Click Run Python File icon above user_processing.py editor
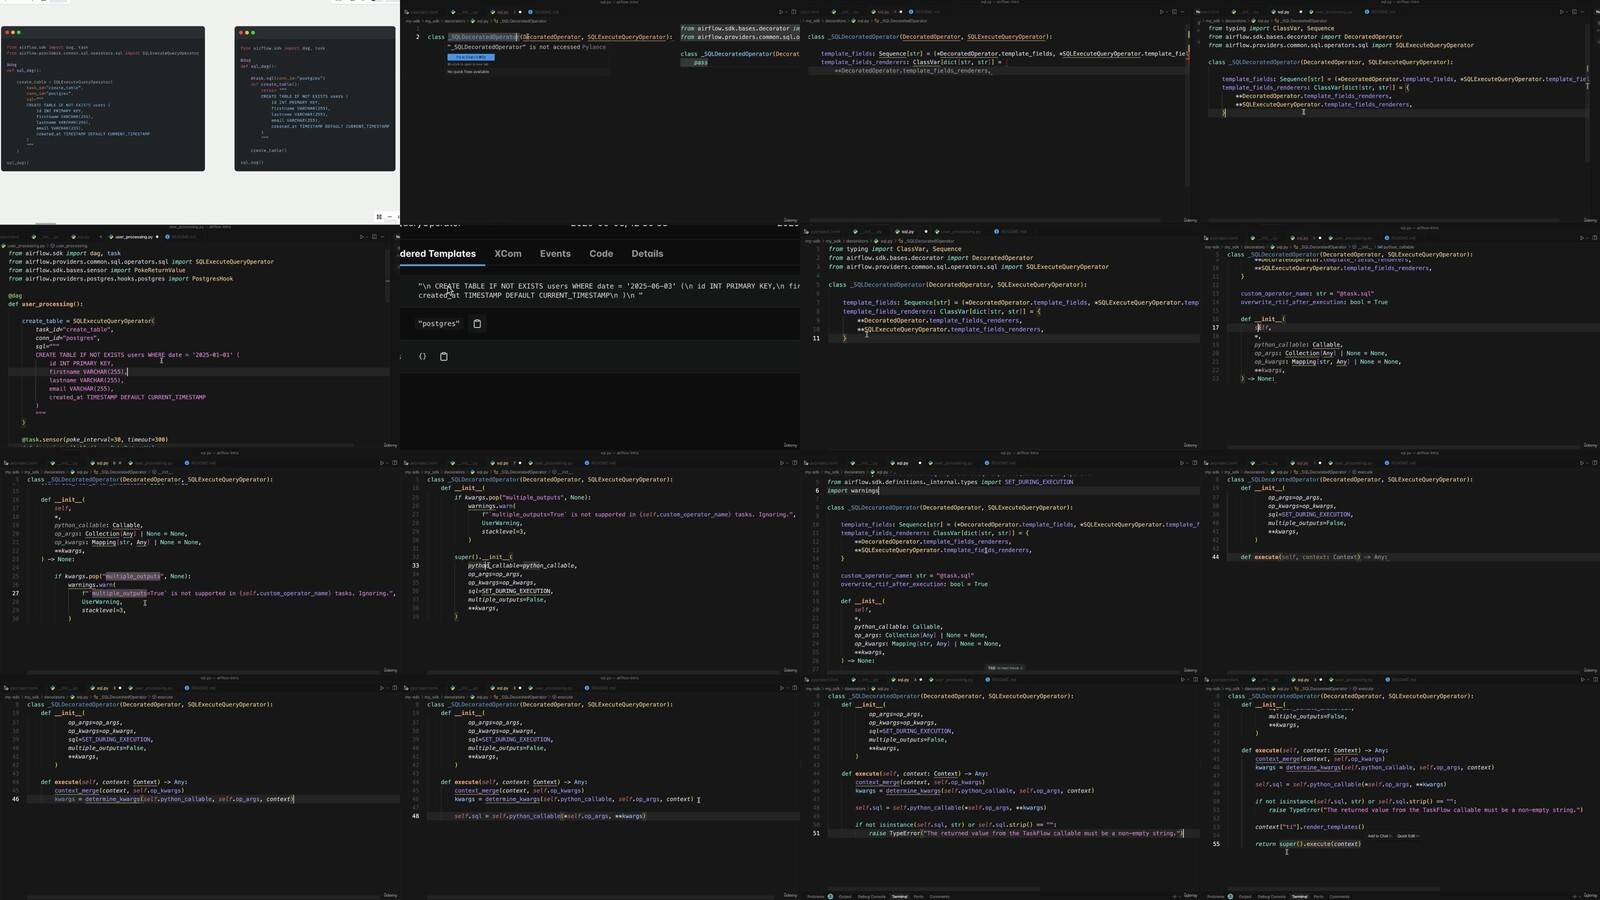Viewport: 1600px width, 900px height. point(362,237)
